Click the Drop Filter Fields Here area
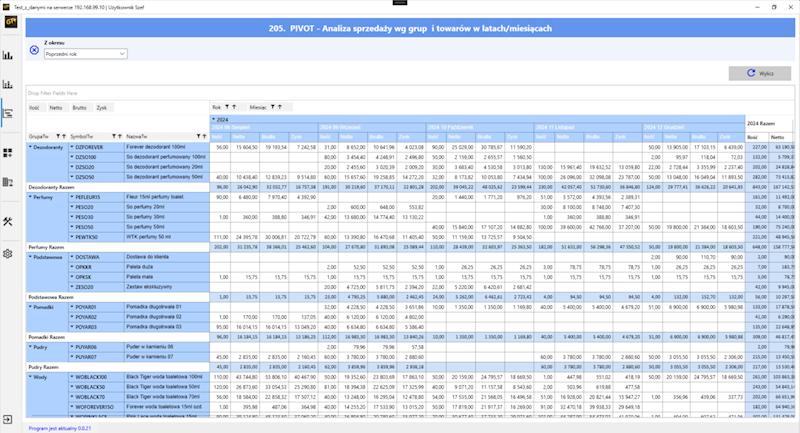The image size is (800, 433). pos(410,93)
